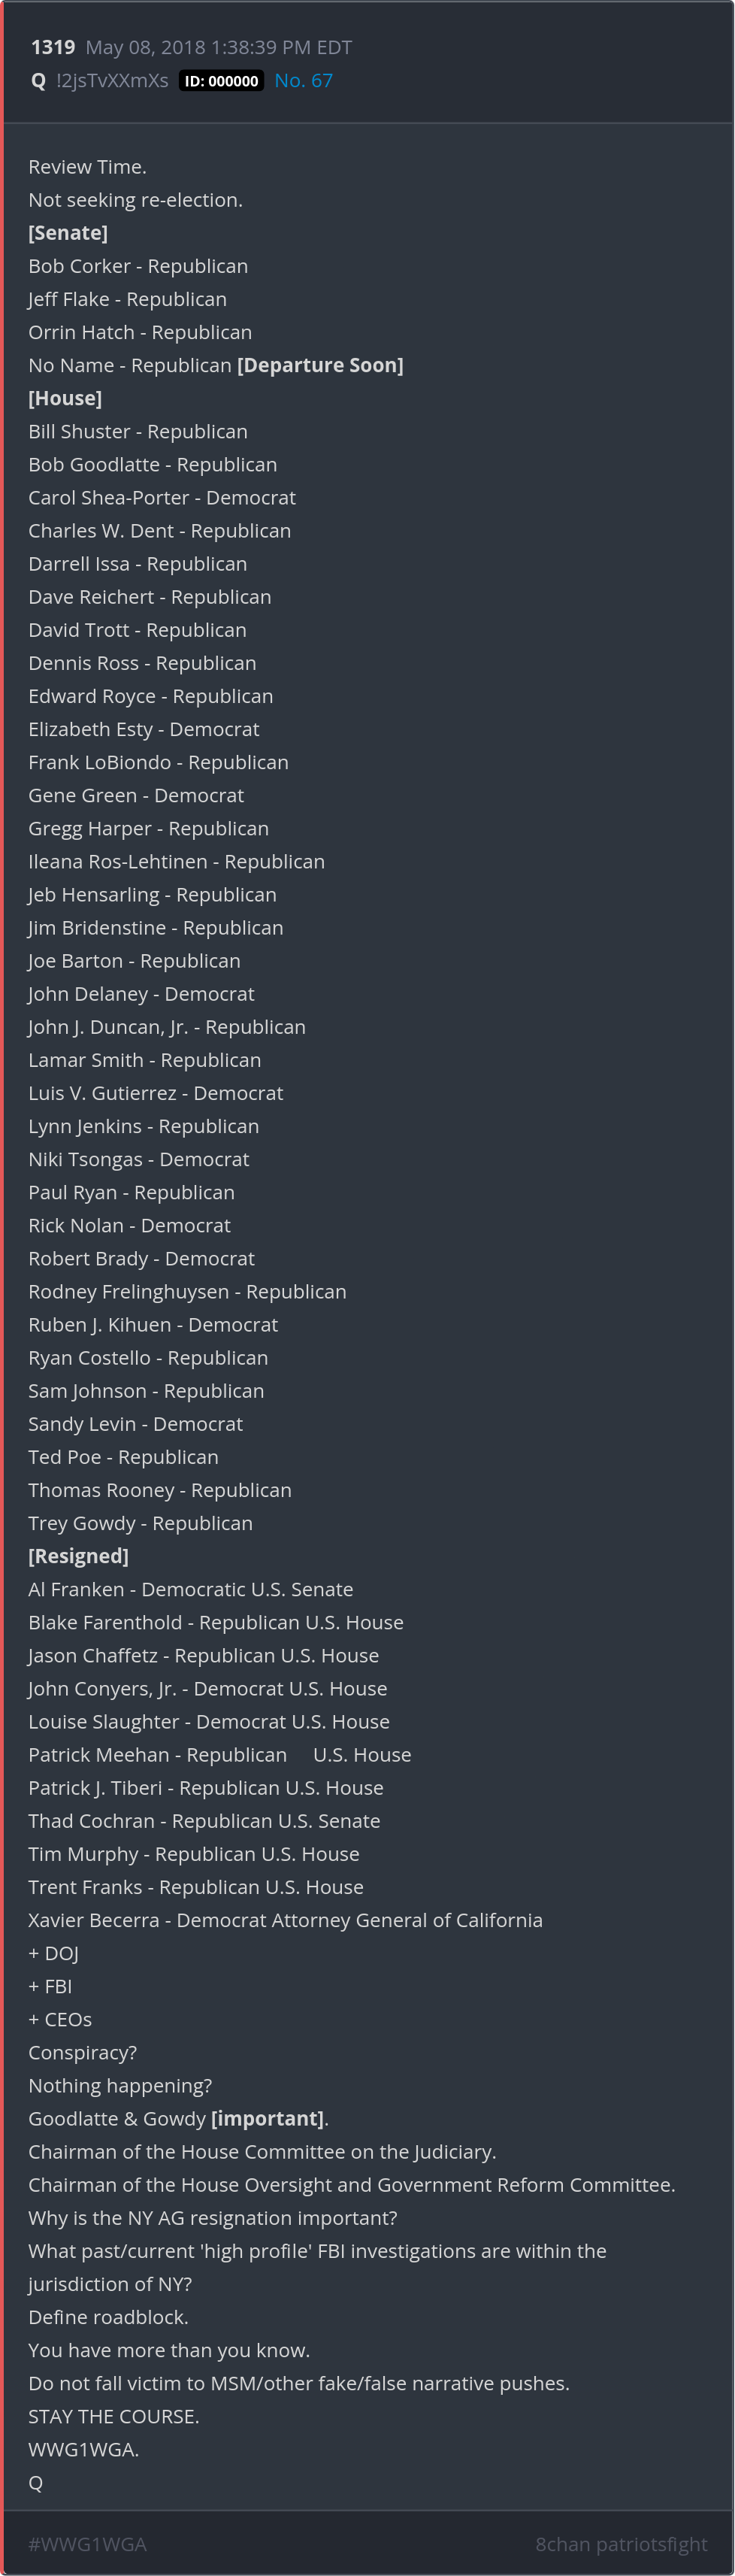The height and width of the screenshot is (2576, 735).
Task: Click the "Paul Ryan - Republican" line
Action: [131, 1192]
